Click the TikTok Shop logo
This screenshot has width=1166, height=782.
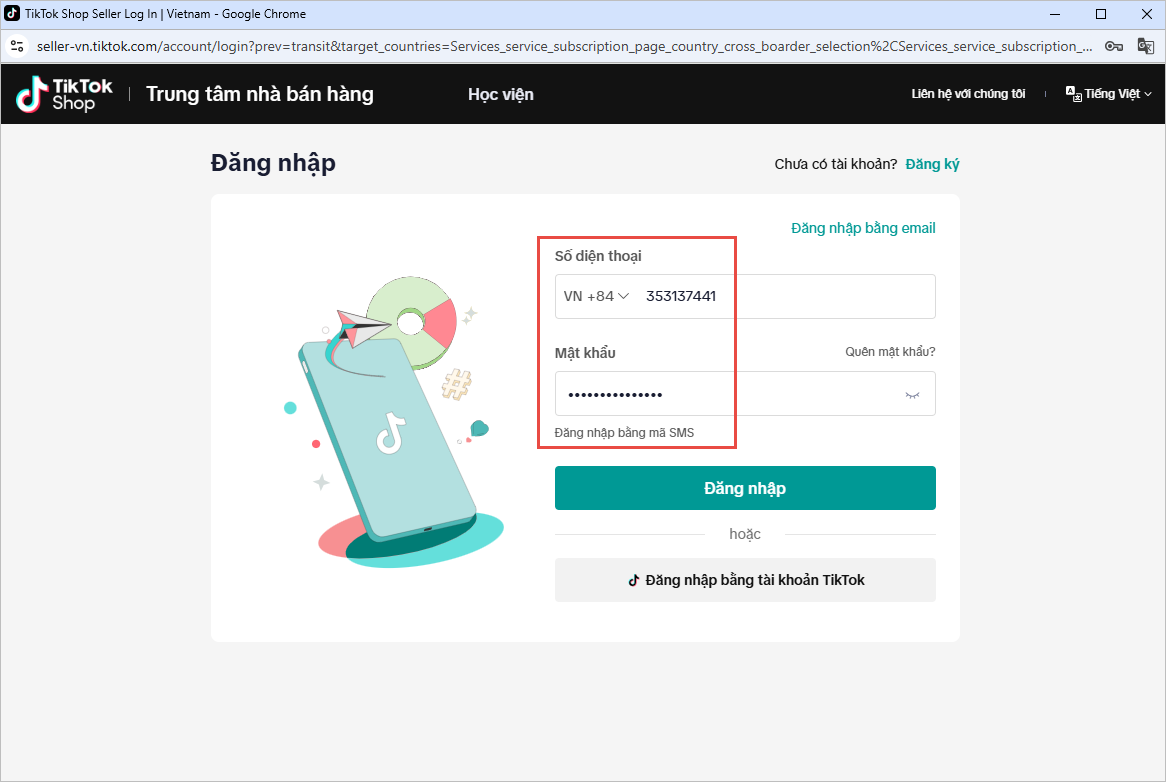(65, 94)
